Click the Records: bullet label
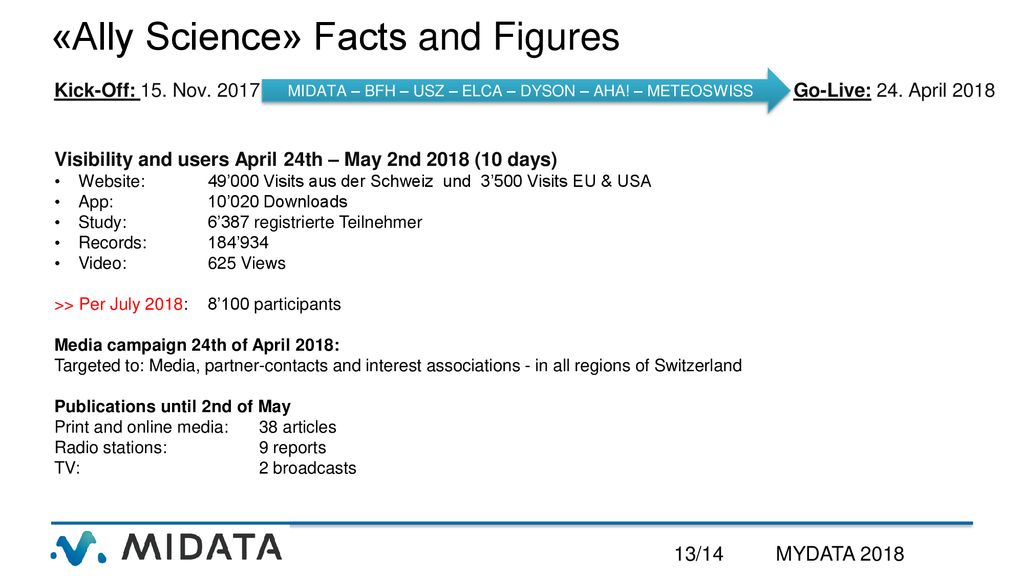 [112, 242]
